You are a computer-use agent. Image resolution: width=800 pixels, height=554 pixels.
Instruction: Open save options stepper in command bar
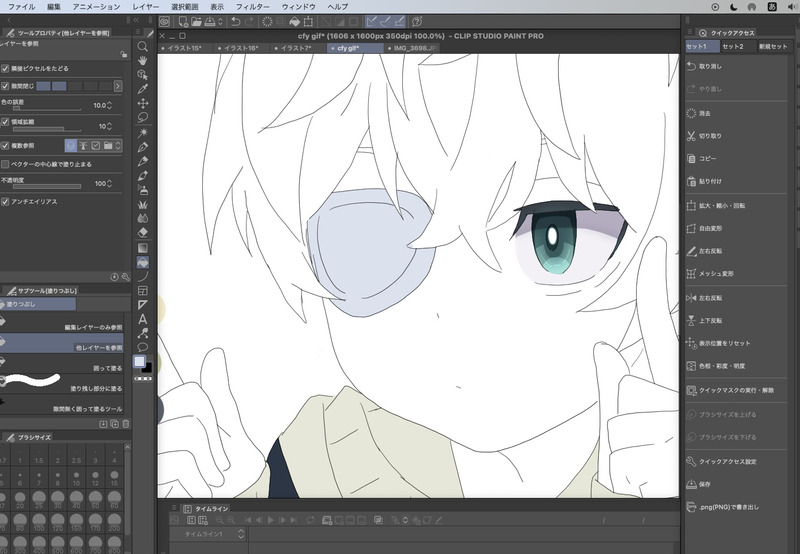220,21
